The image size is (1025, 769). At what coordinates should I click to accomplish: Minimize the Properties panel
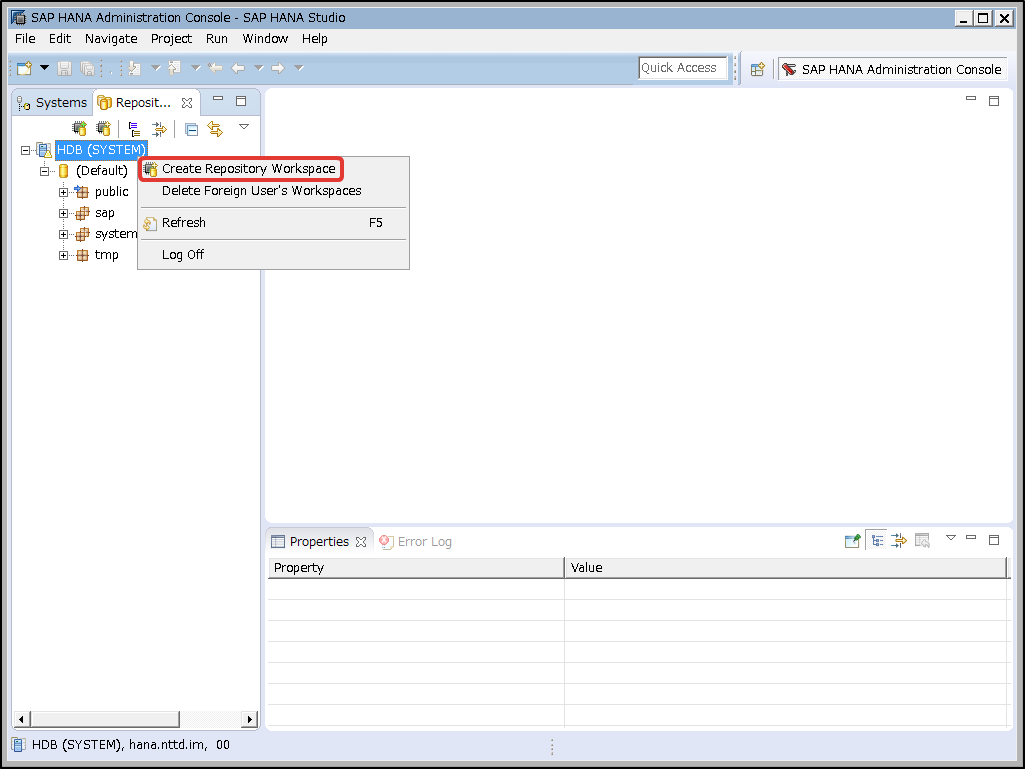coord(971,538)
